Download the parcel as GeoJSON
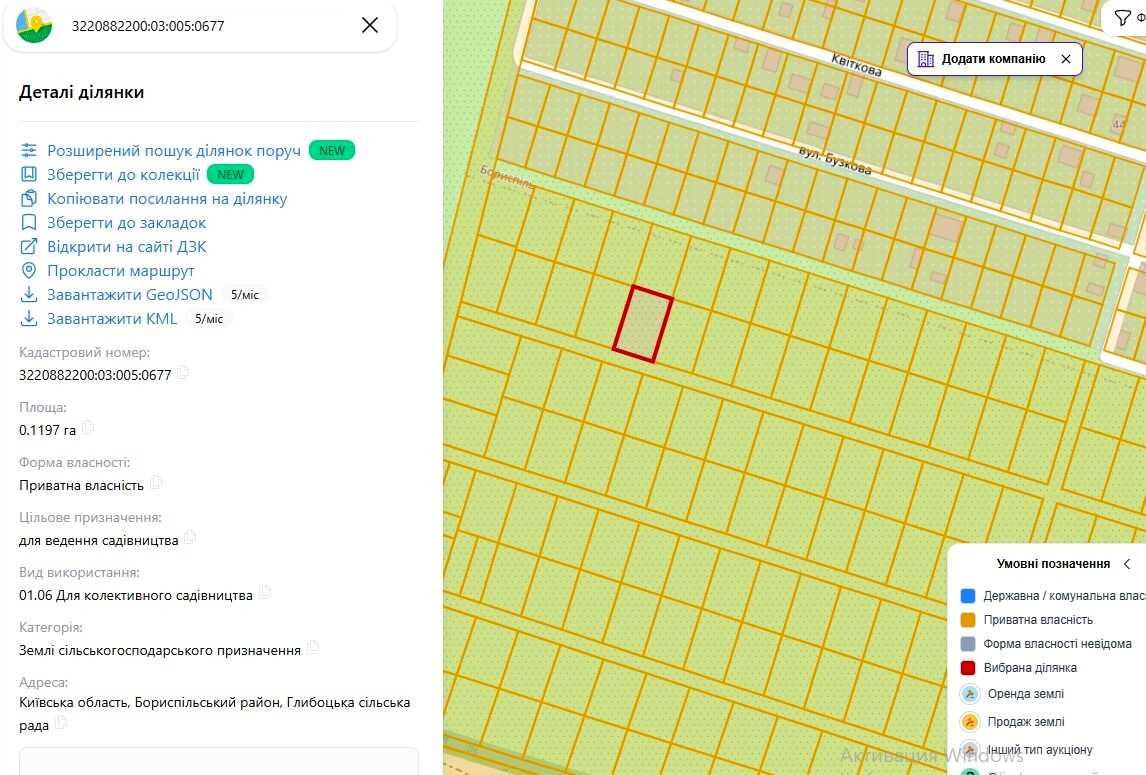Viewport: 1146px width, 775px height. click(129, 295)
